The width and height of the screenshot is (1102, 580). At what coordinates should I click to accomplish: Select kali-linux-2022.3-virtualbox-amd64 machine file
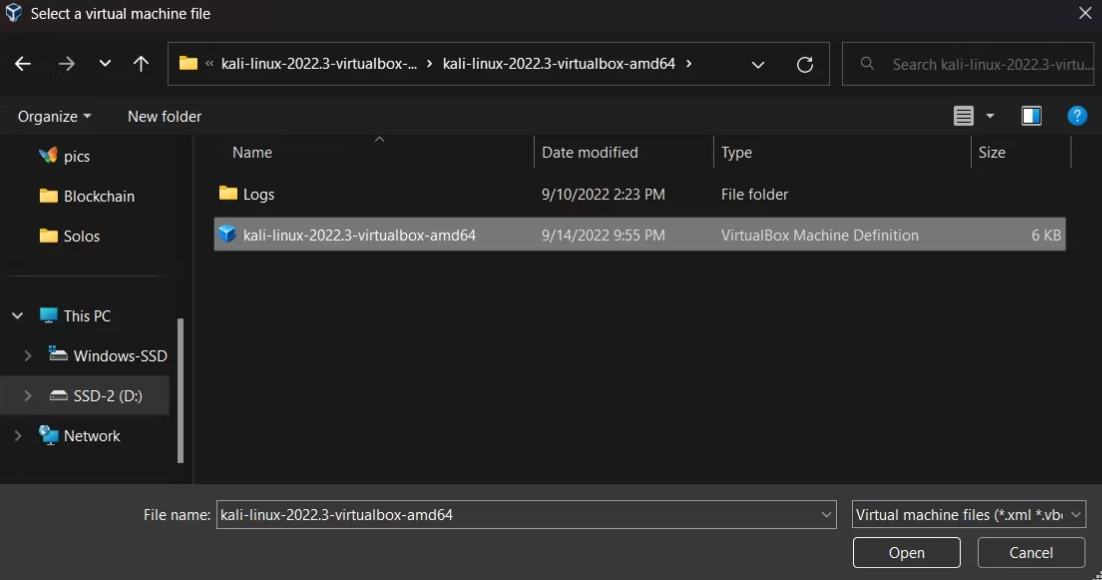tap(640, 234)
